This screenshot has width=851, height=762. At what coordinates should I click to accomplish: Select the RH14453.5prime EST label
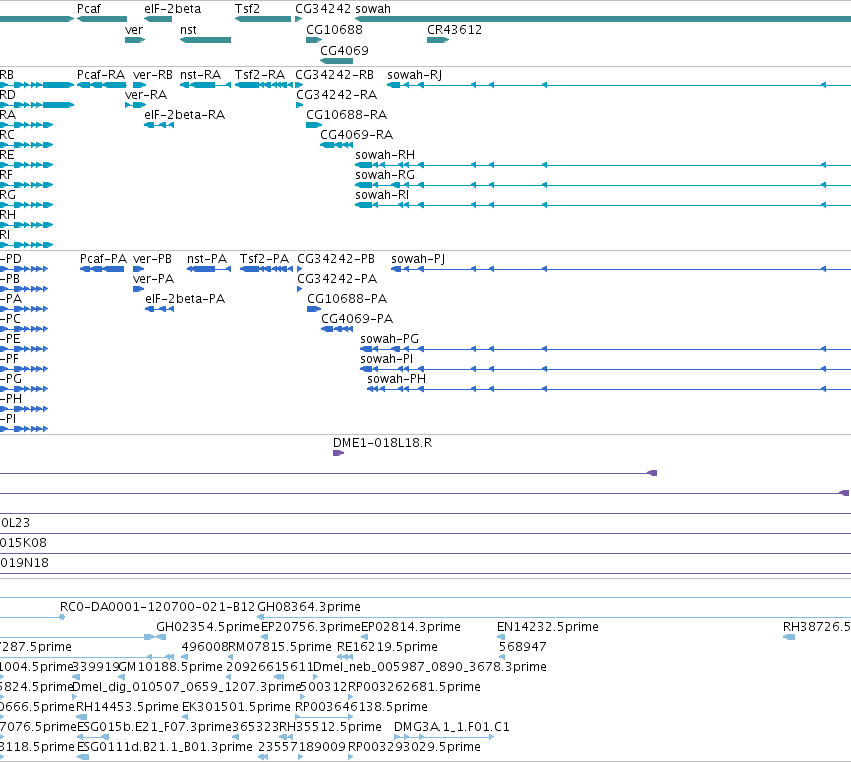[127, 706]
